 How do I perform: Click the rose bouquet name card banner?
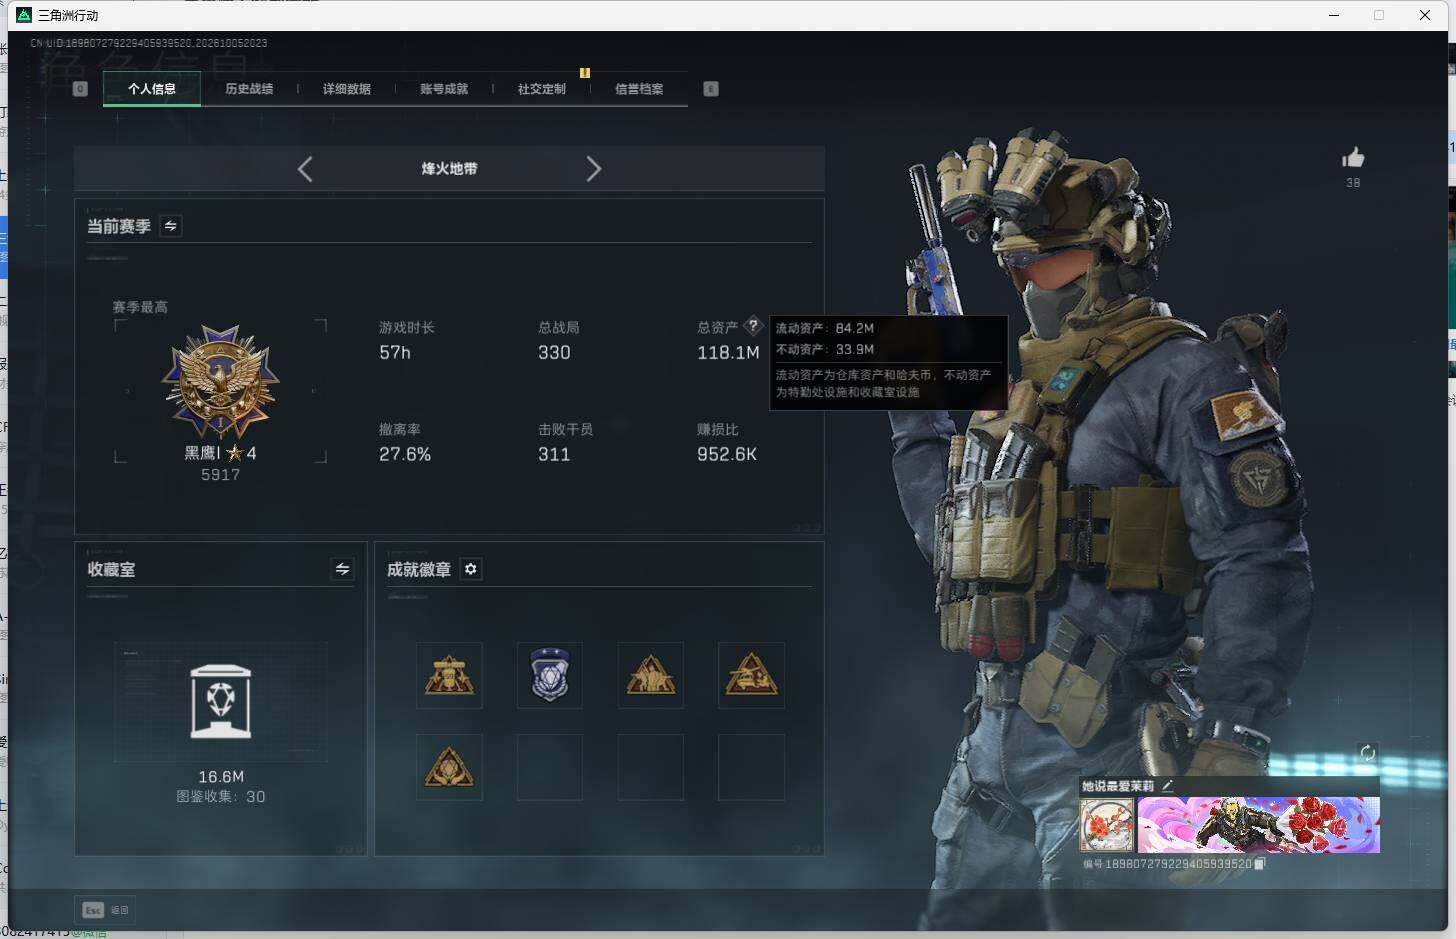click(x=1259, y=825)
